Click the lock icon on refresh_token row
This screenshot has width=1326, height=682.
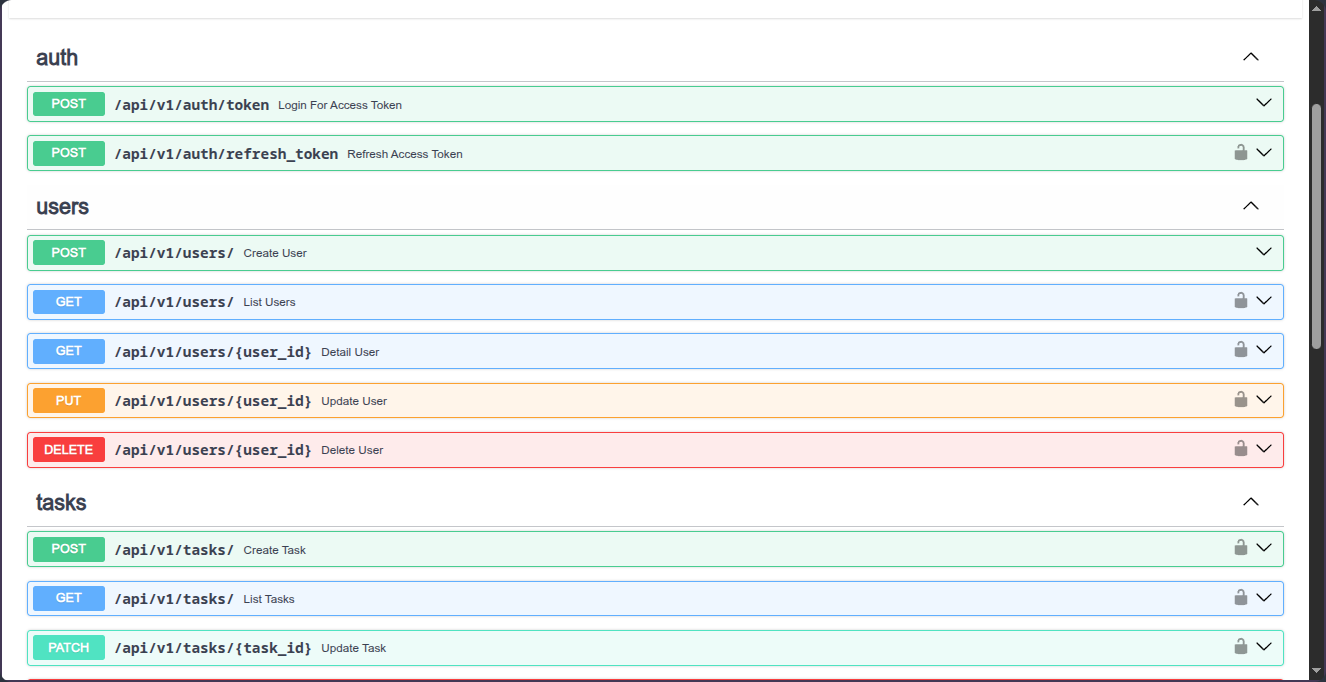click(x=1240, y=153)
